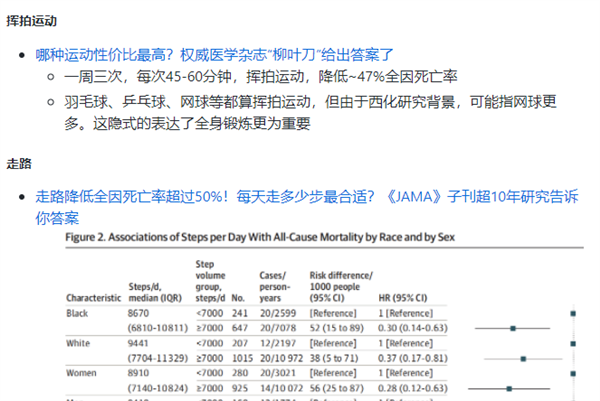Image resolution: width=600 pixels, height=401 pixels.
Task: Click the No. value 925
Action: (x=240, y=388)
